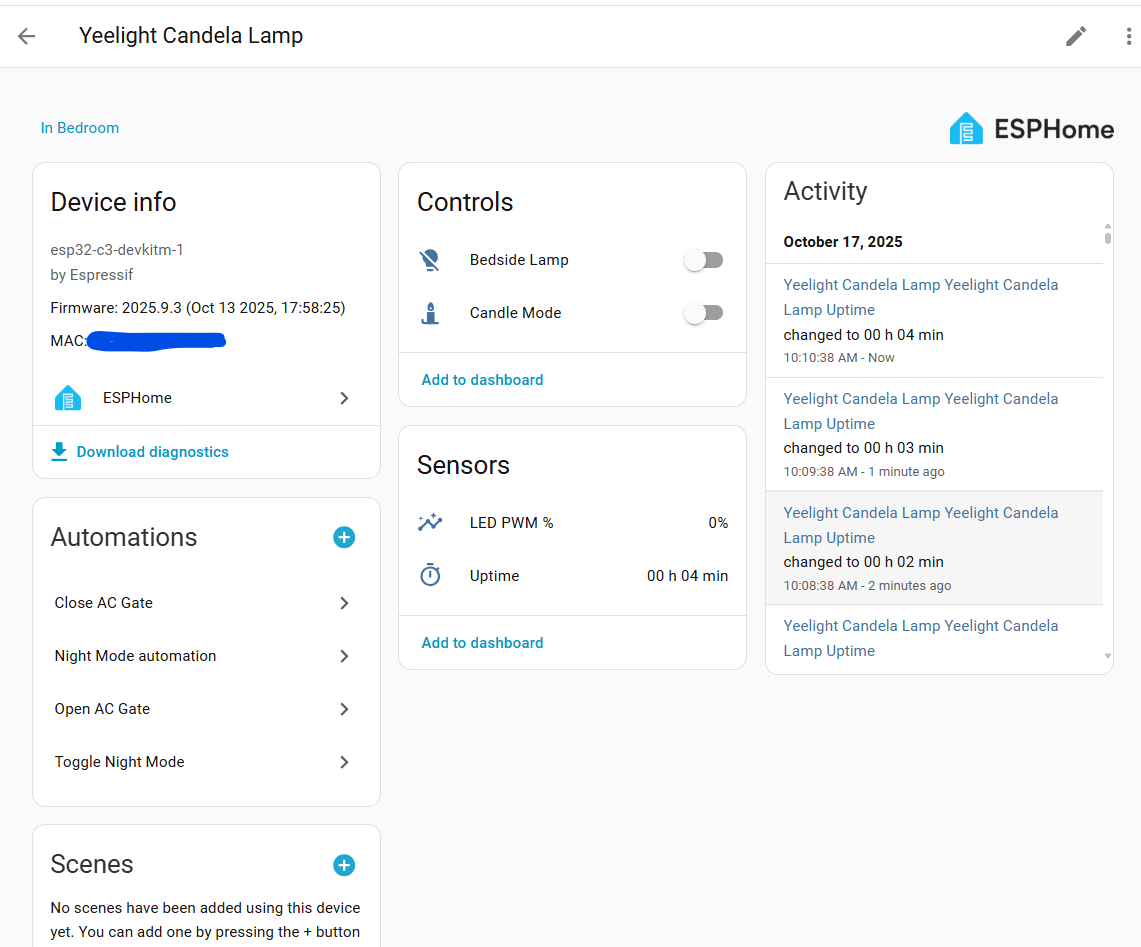Toggle the Bedside Lamp switch

click(x=703, y=260)
